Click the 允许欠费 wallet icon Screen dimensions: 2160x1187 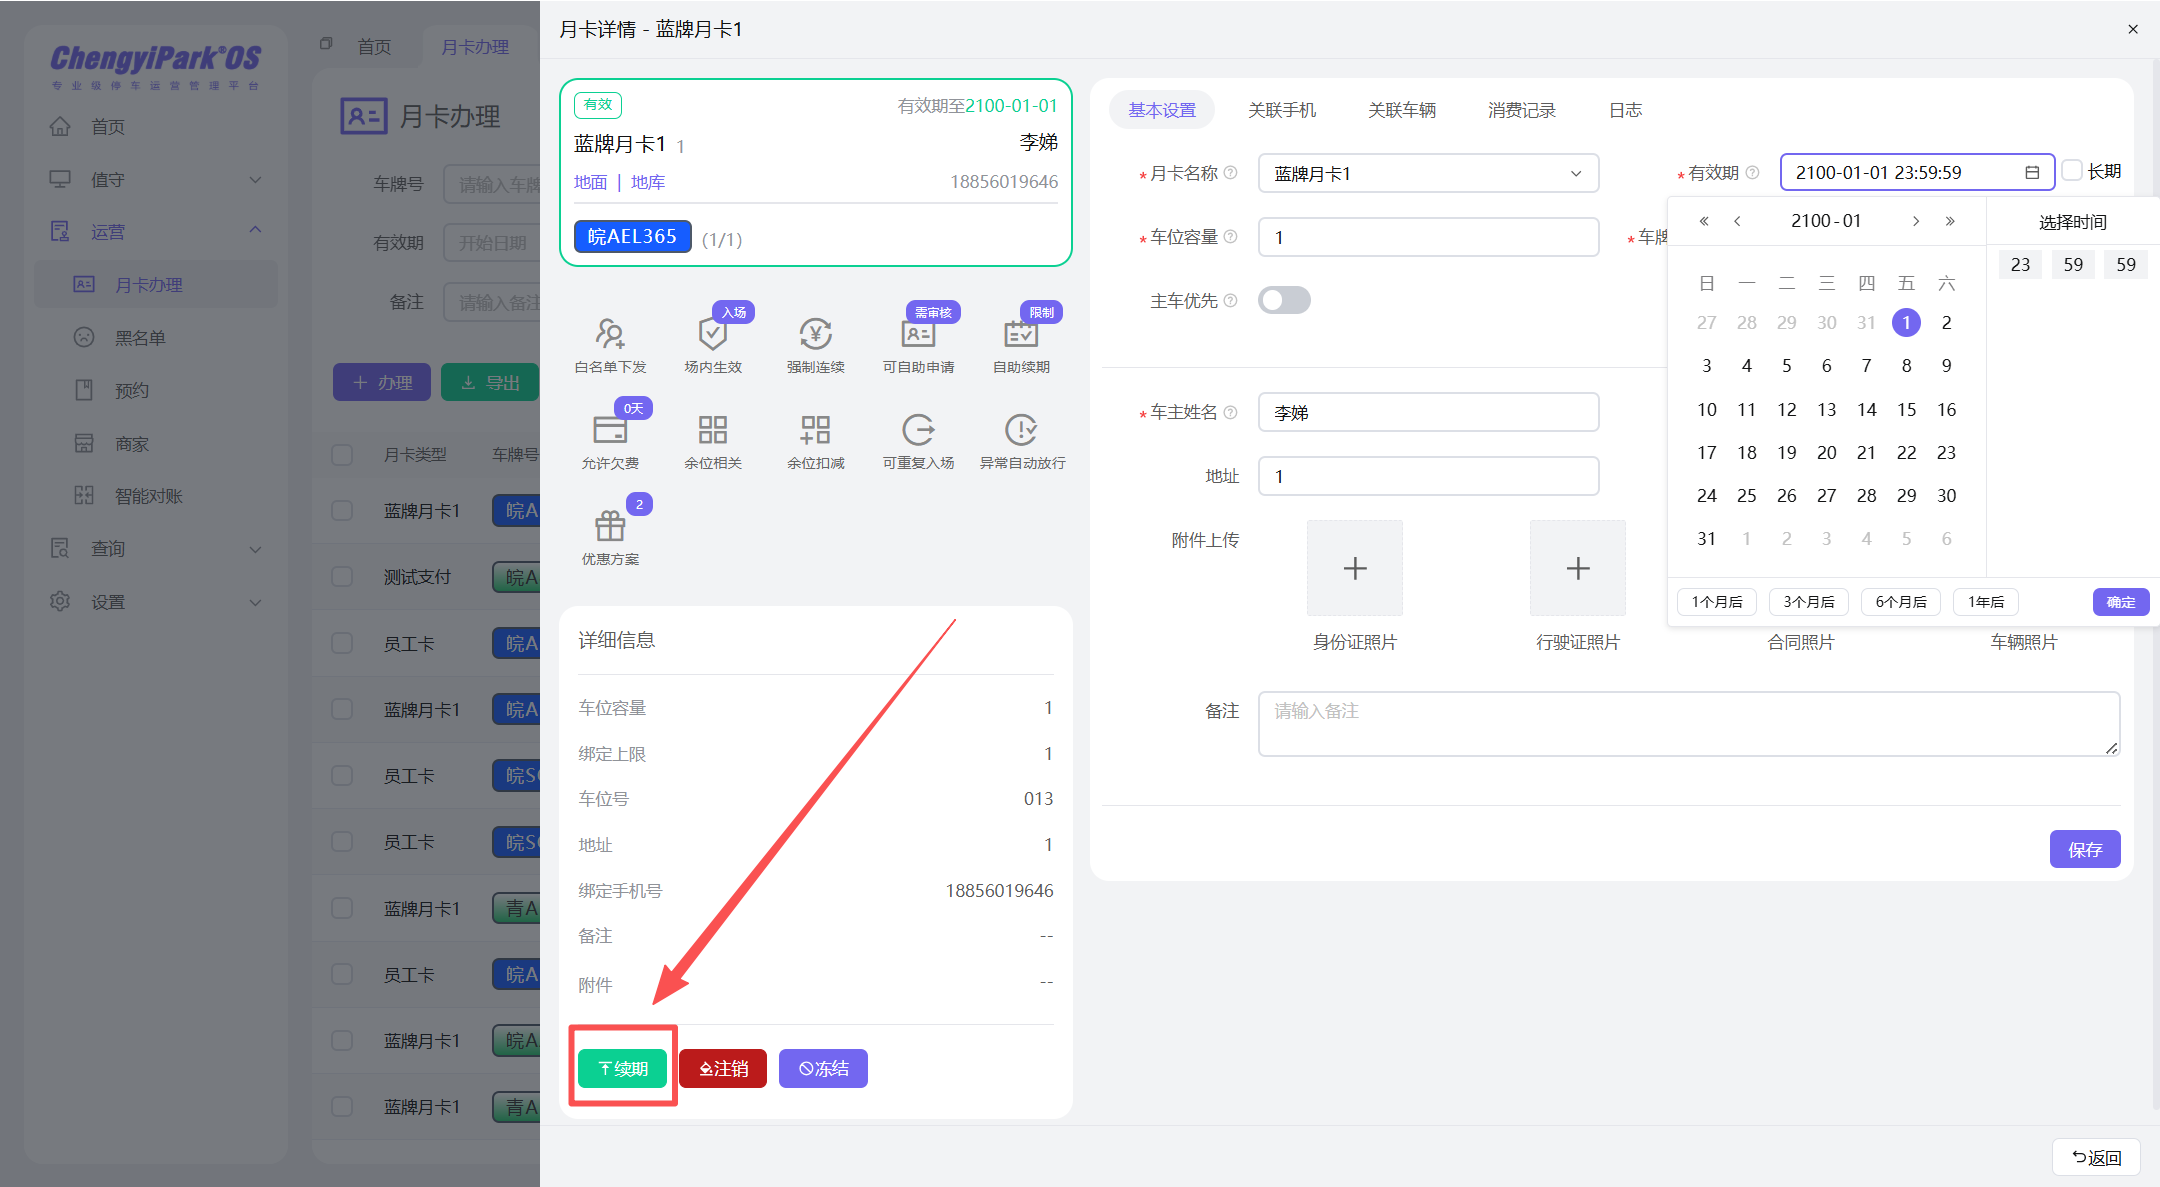tap(610, 430)
